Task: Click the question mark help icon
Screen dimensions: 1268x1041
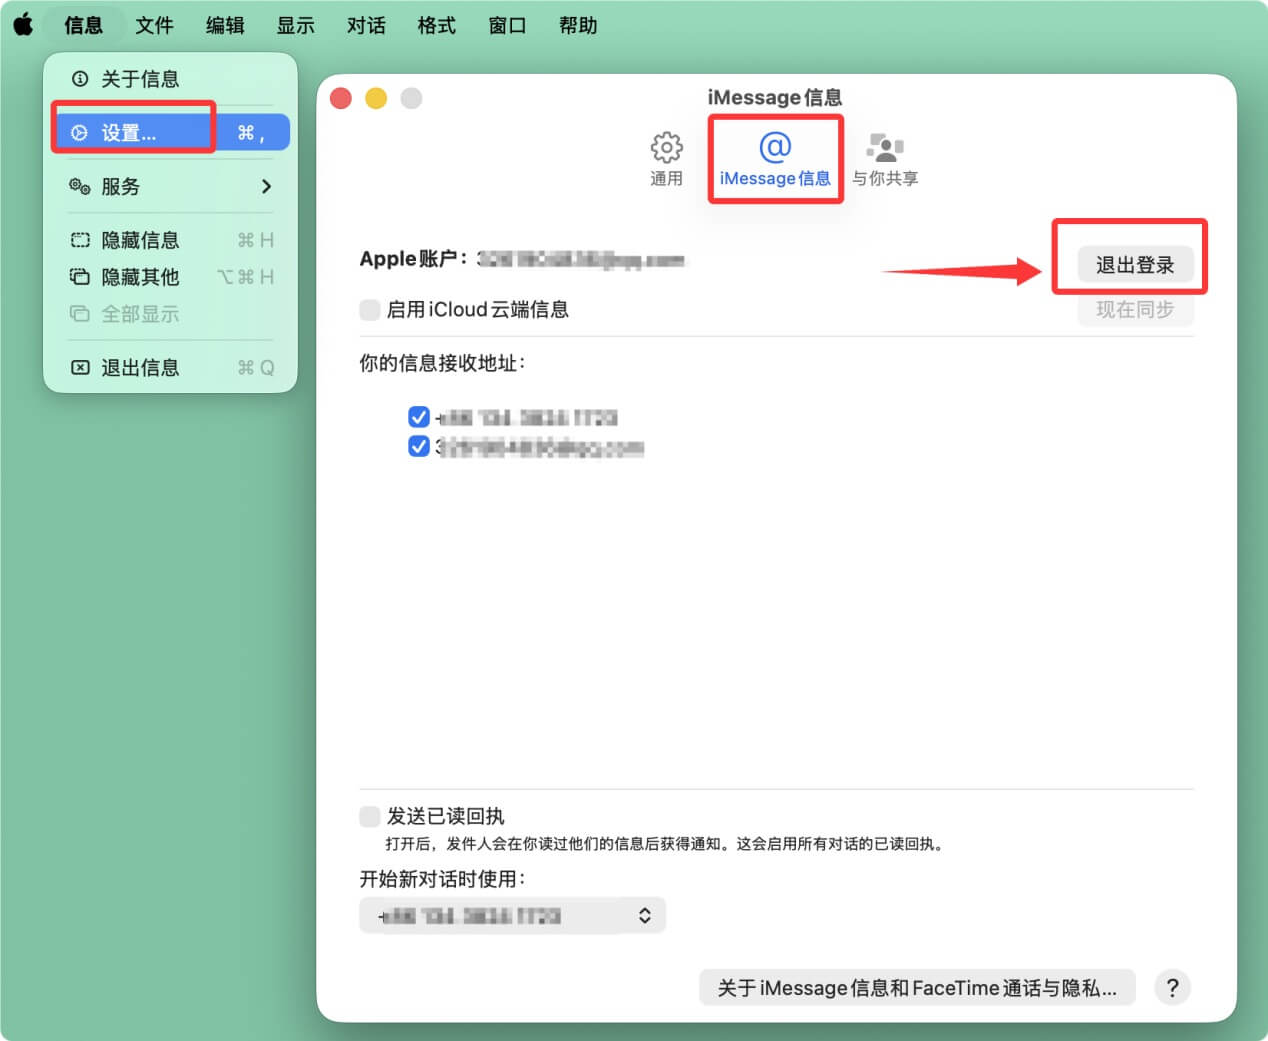Action: tap(1172, 987)
